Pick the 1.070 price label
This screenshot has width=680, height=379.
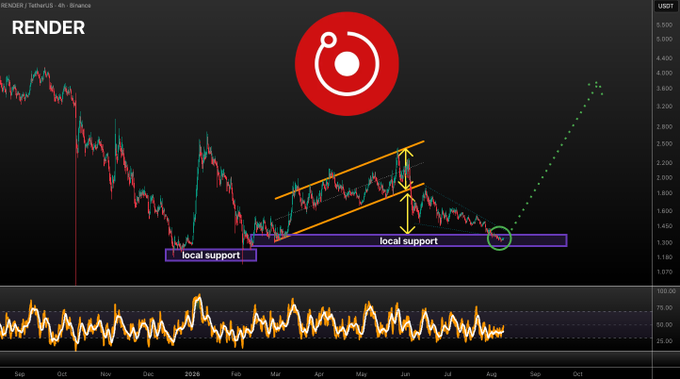coord(664,272)
